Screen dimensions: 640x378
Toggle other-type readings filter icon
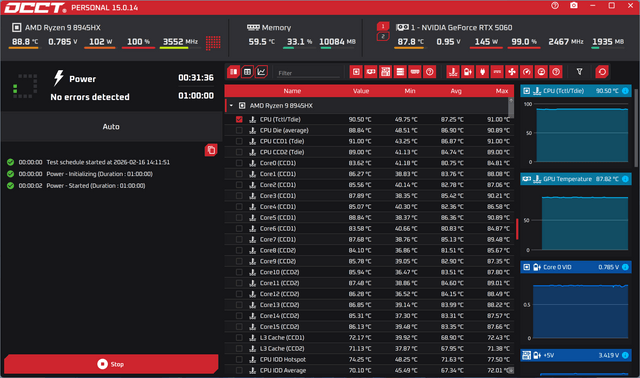(x=556, y=72)
